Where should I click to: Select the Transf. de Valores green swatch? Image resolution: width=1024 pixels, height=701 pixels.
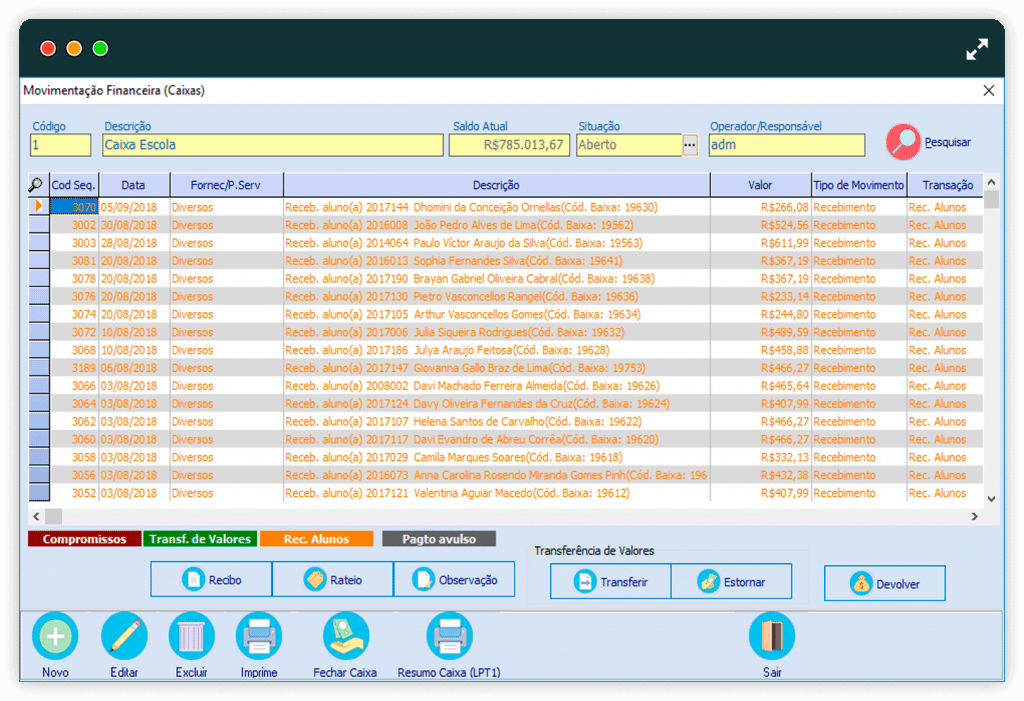[x=200, y=539]
